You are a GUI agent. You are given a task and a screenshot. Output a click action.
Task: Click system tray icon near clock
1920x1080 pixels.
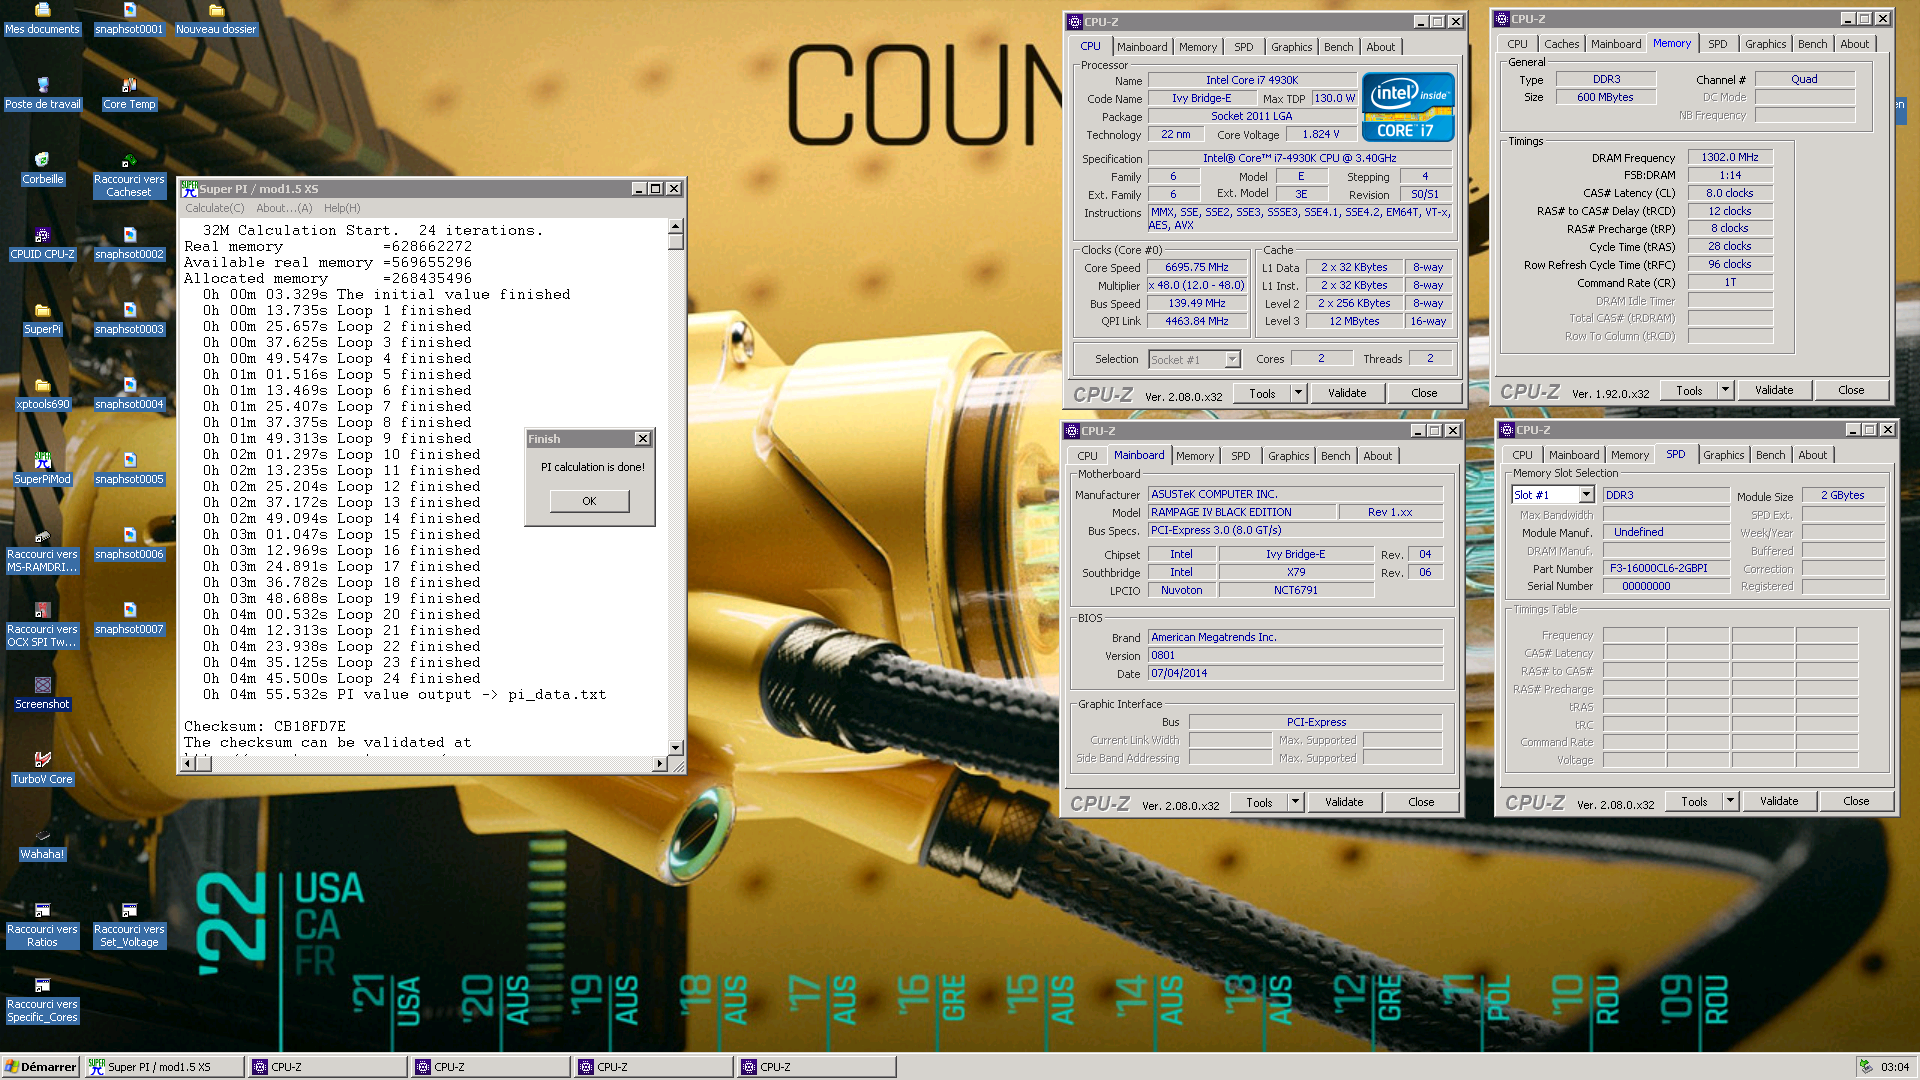[1866, 1067]
